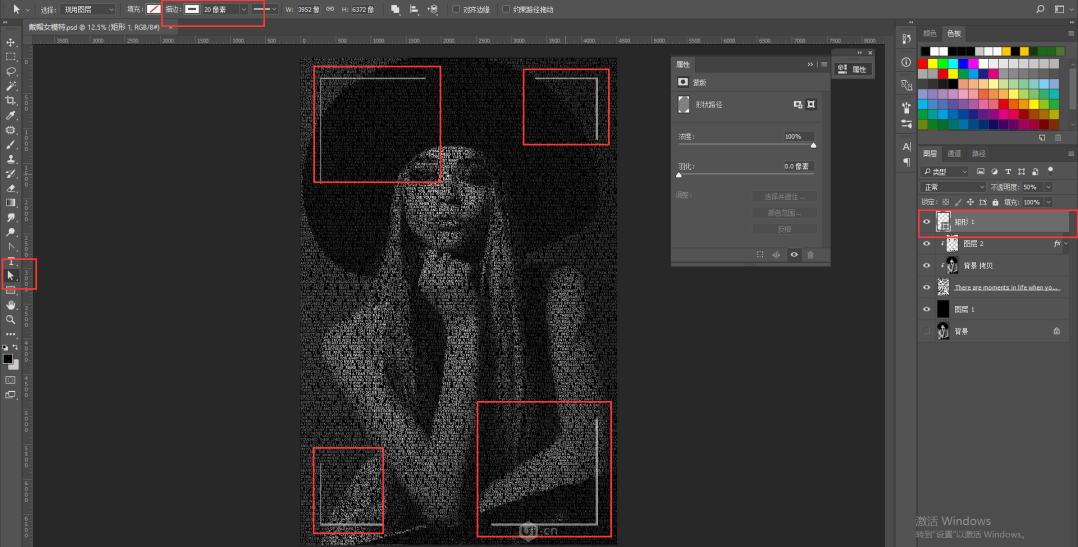This screenshot has height=547, width=1078.
Task: Open the stroke width 20 像素 dropdown
Action: (x=243, y=9)
